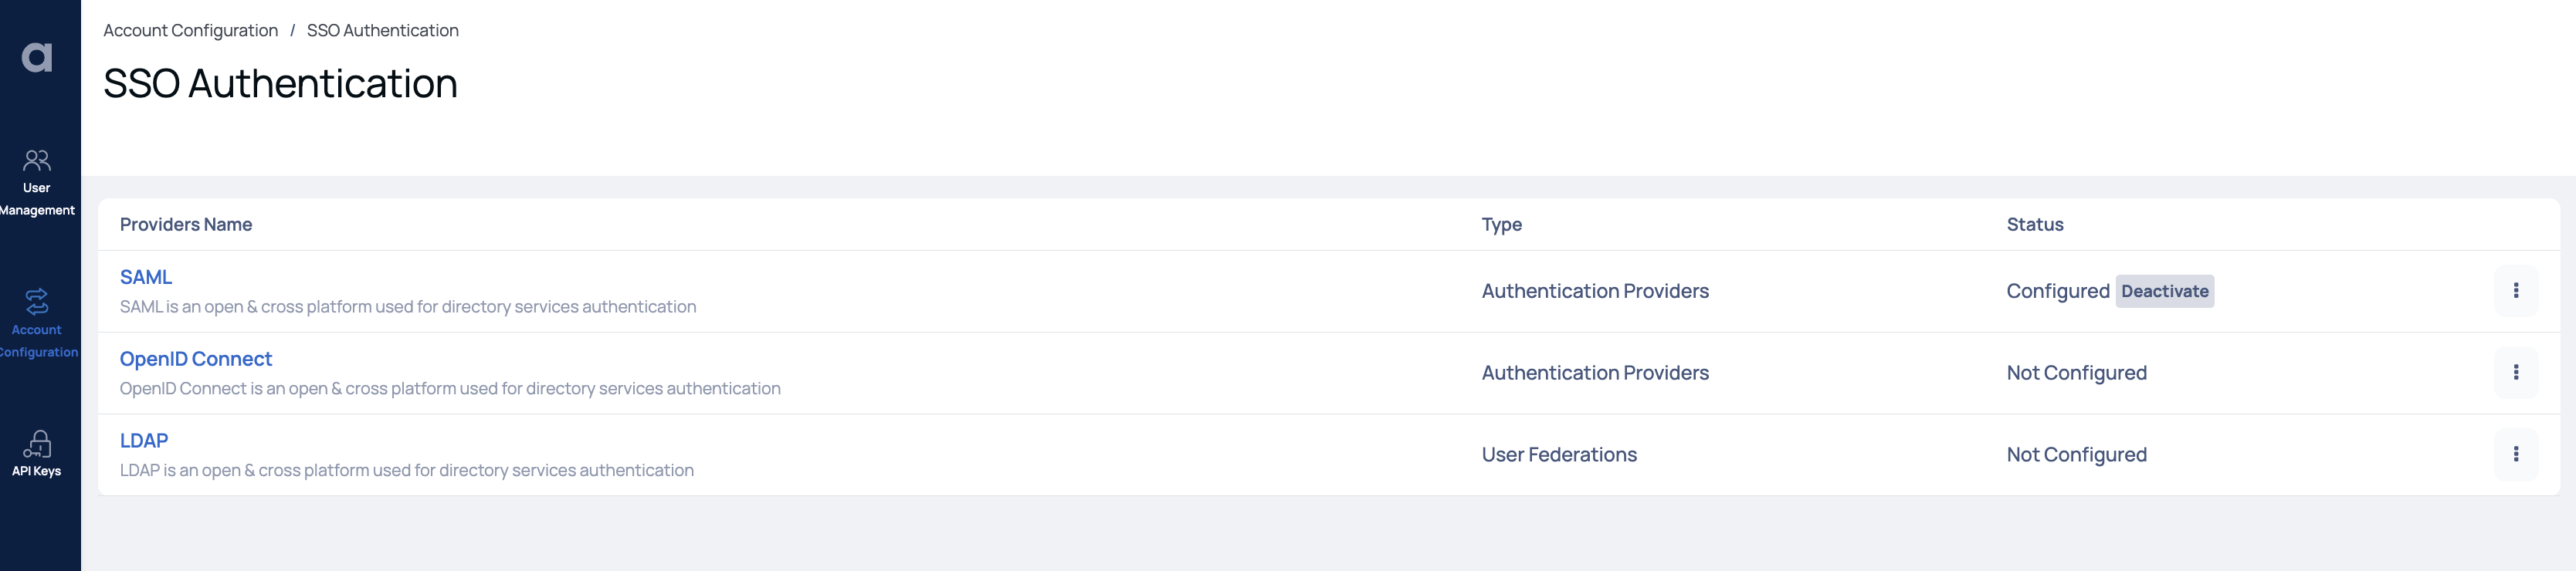This screenshot has height=571, width=2576.
Task: Open the three-dot menu for LDAP
Action: (x=2516, y=455)
